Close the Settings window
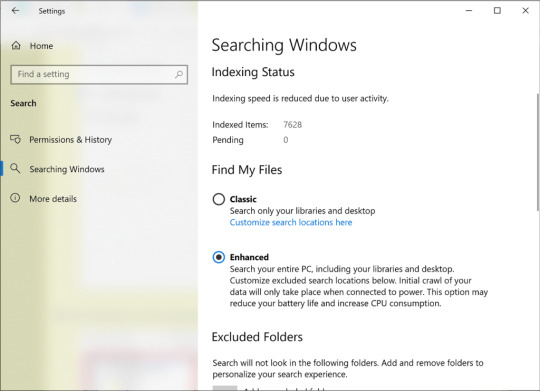 tap(525, 11)
